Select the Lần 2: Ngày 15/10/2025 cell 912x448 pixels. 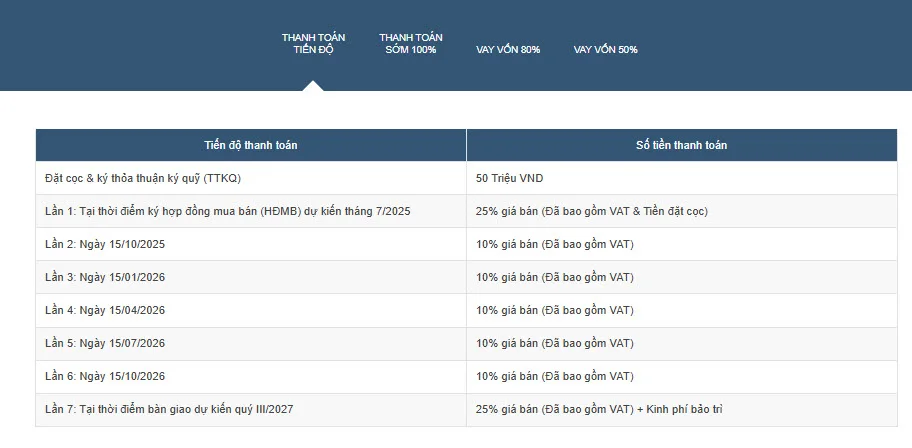tap(105, 244)
